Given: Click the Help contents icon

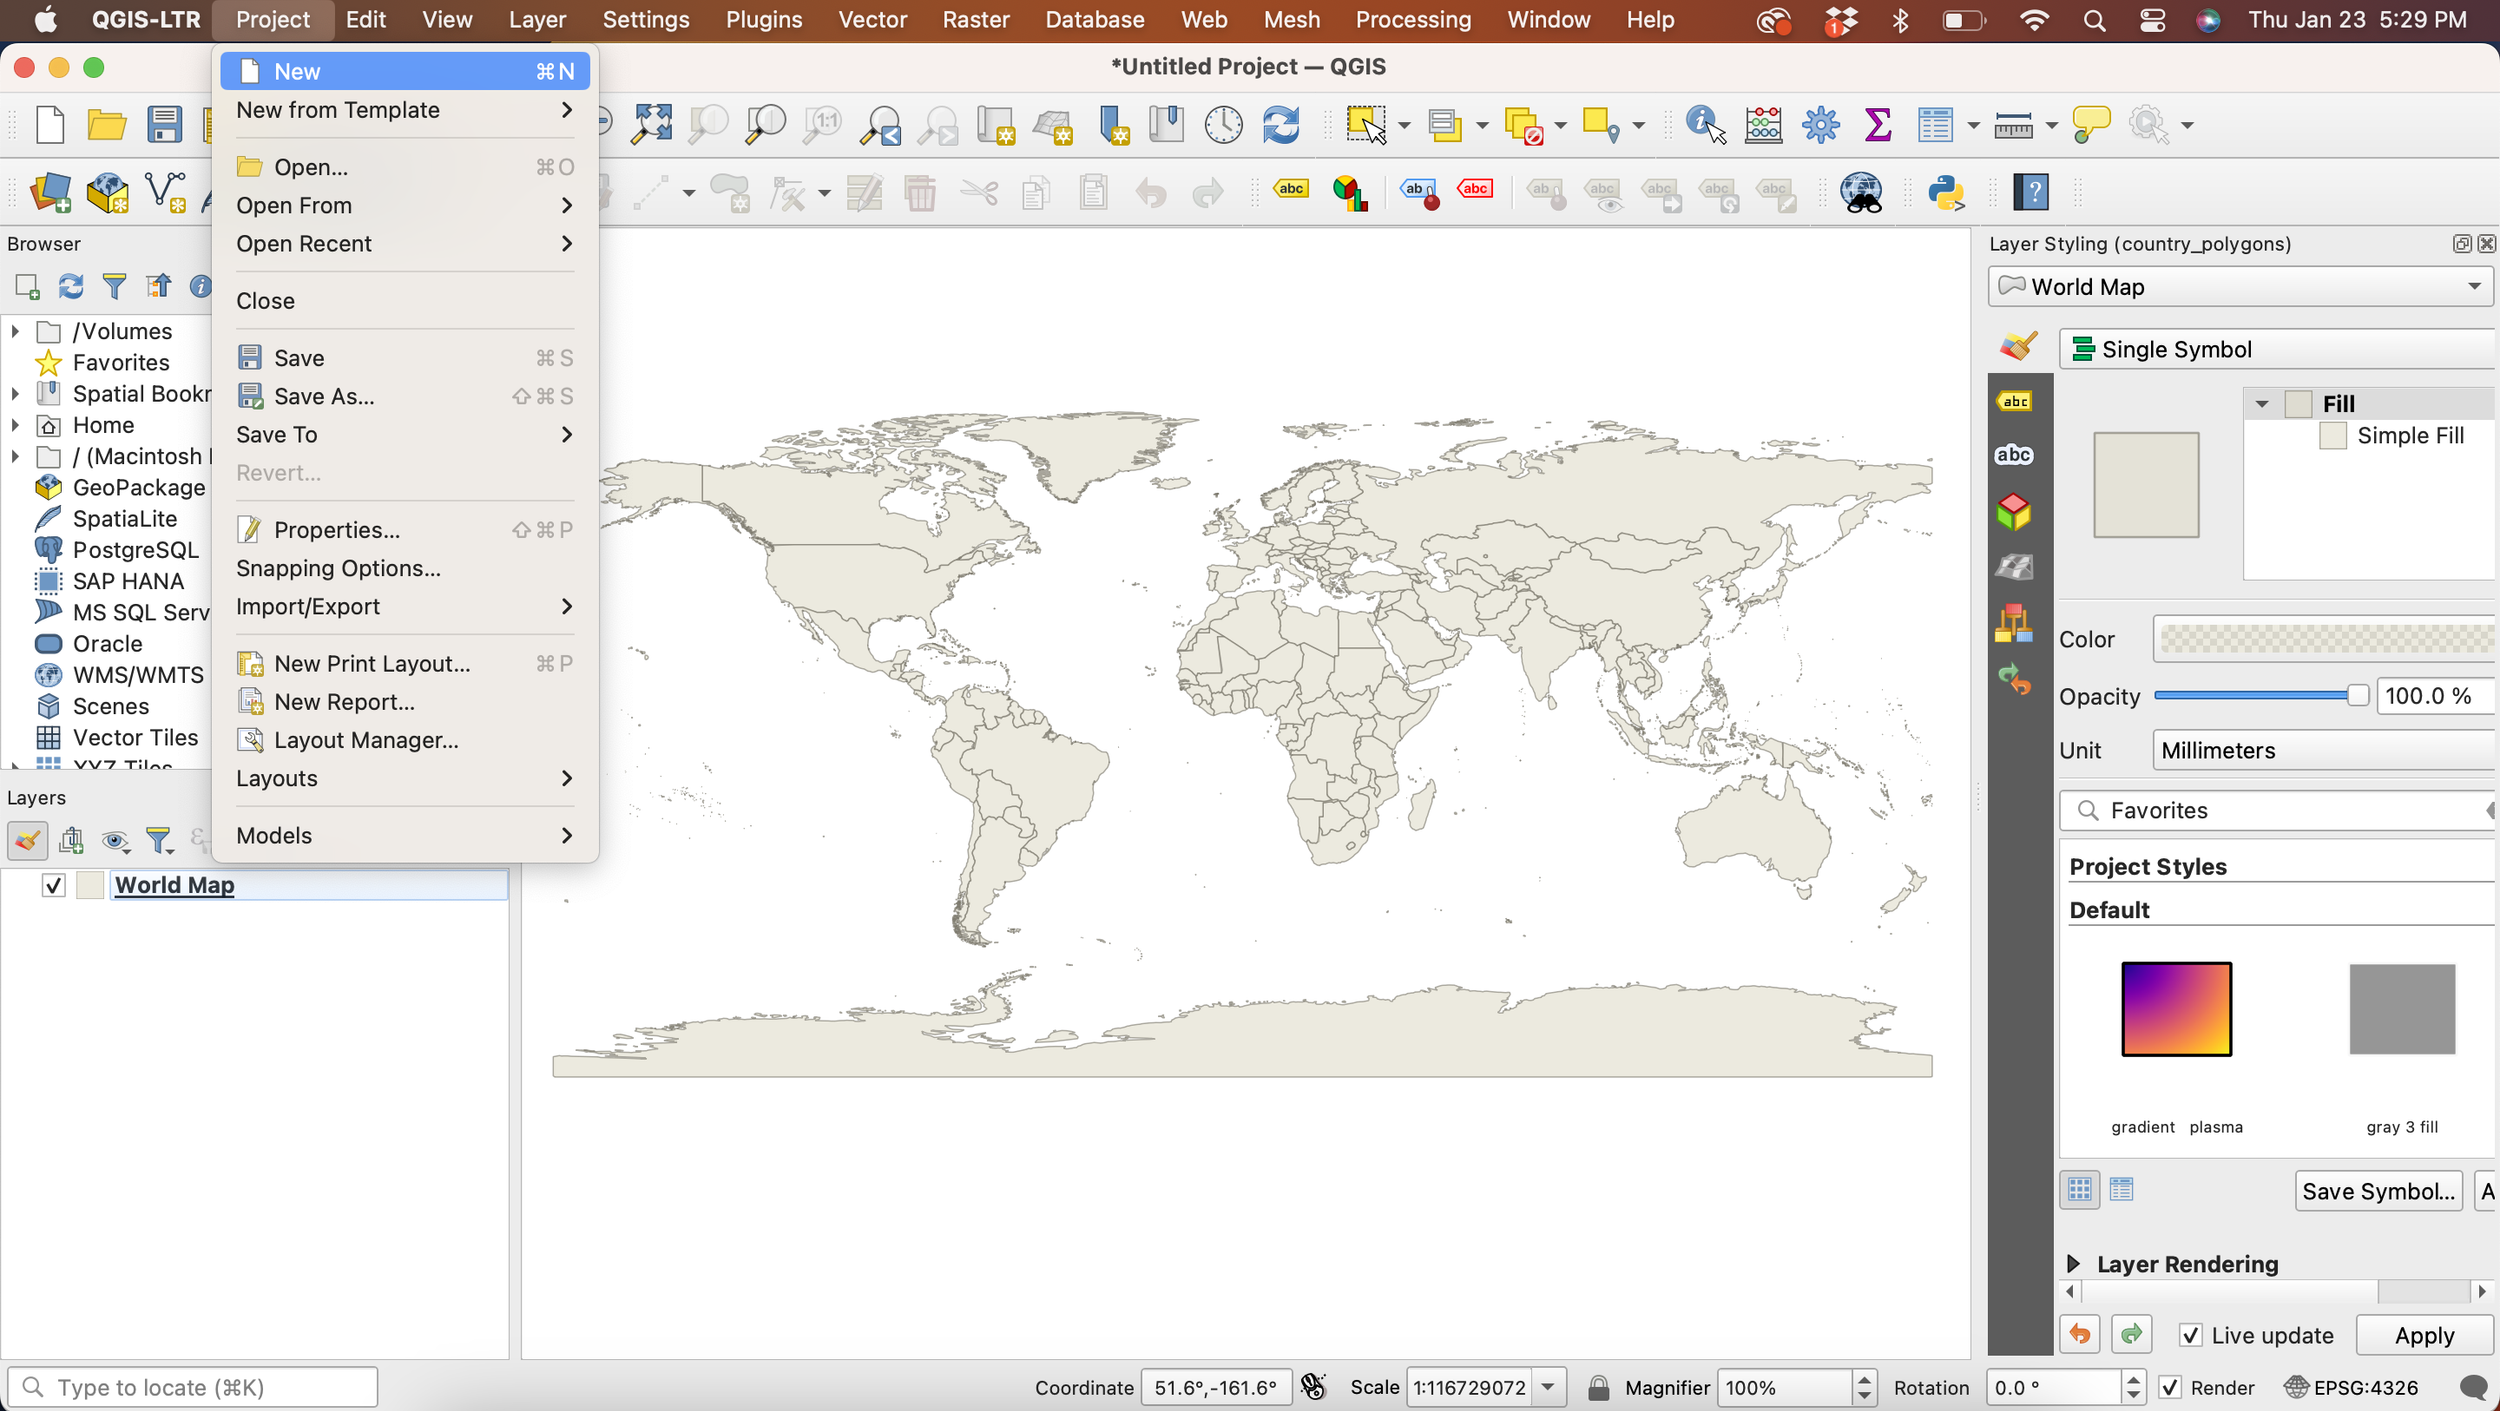Looking at the screenshot, I should tap(2032, 192).
